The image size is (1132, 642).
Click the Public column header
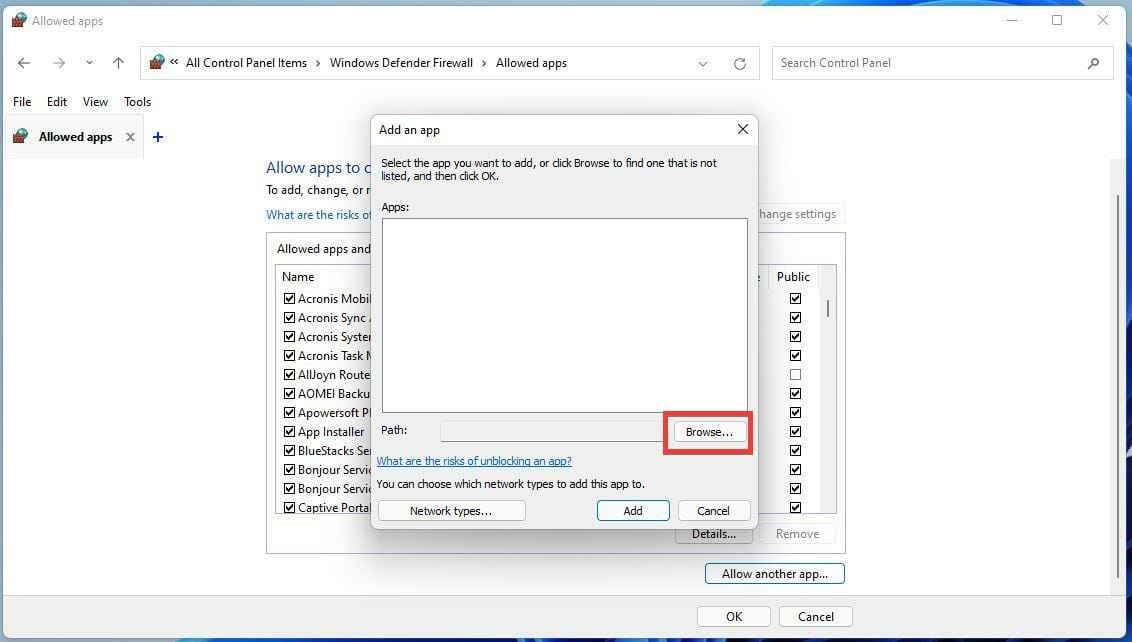pyautogui.click(x=793, y=277)
